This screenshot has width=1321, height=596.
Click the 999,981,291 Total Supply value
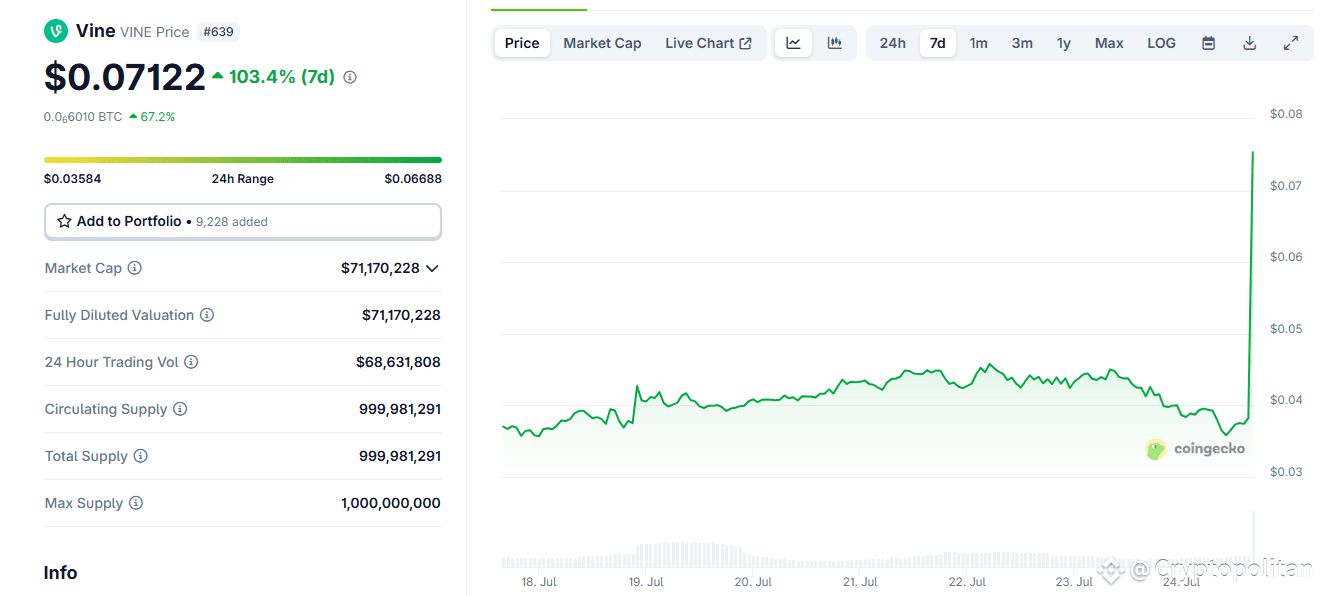click(400, 456)
